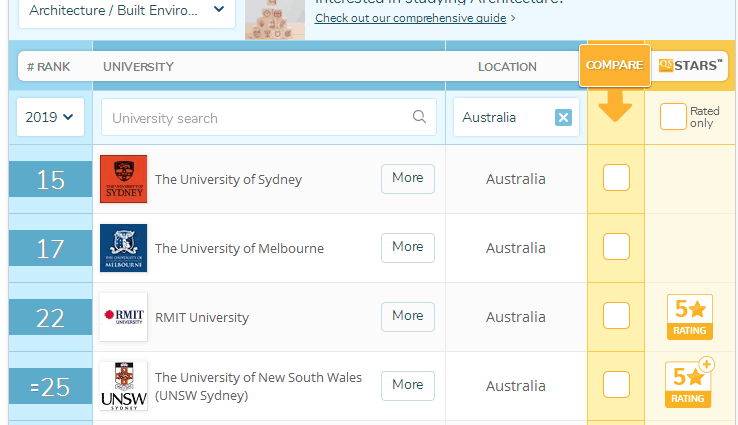Viewport: 738px width, 425px height.
Task: Check compare box for University of Sydney
Action: [x=616, y=177]
